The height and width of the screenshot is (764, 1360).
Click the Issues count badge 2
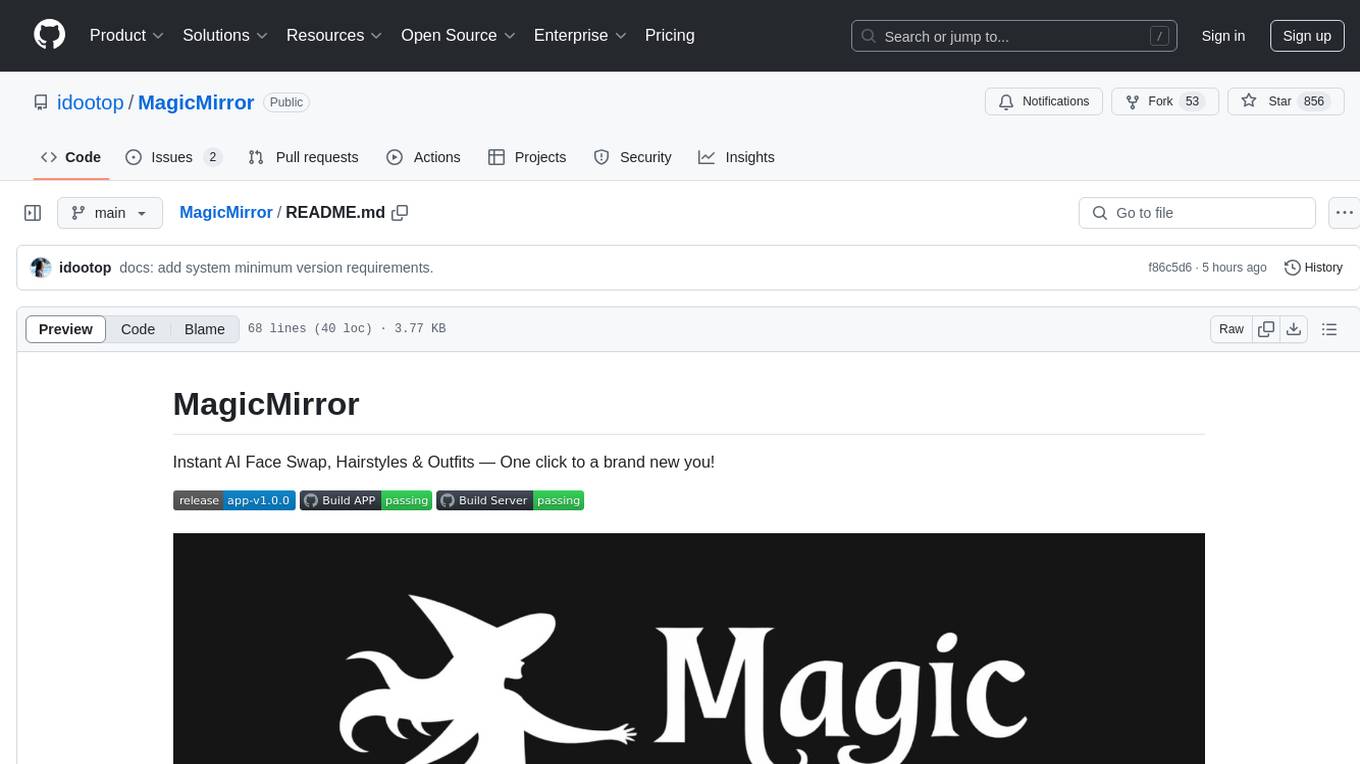coord(212,157)
